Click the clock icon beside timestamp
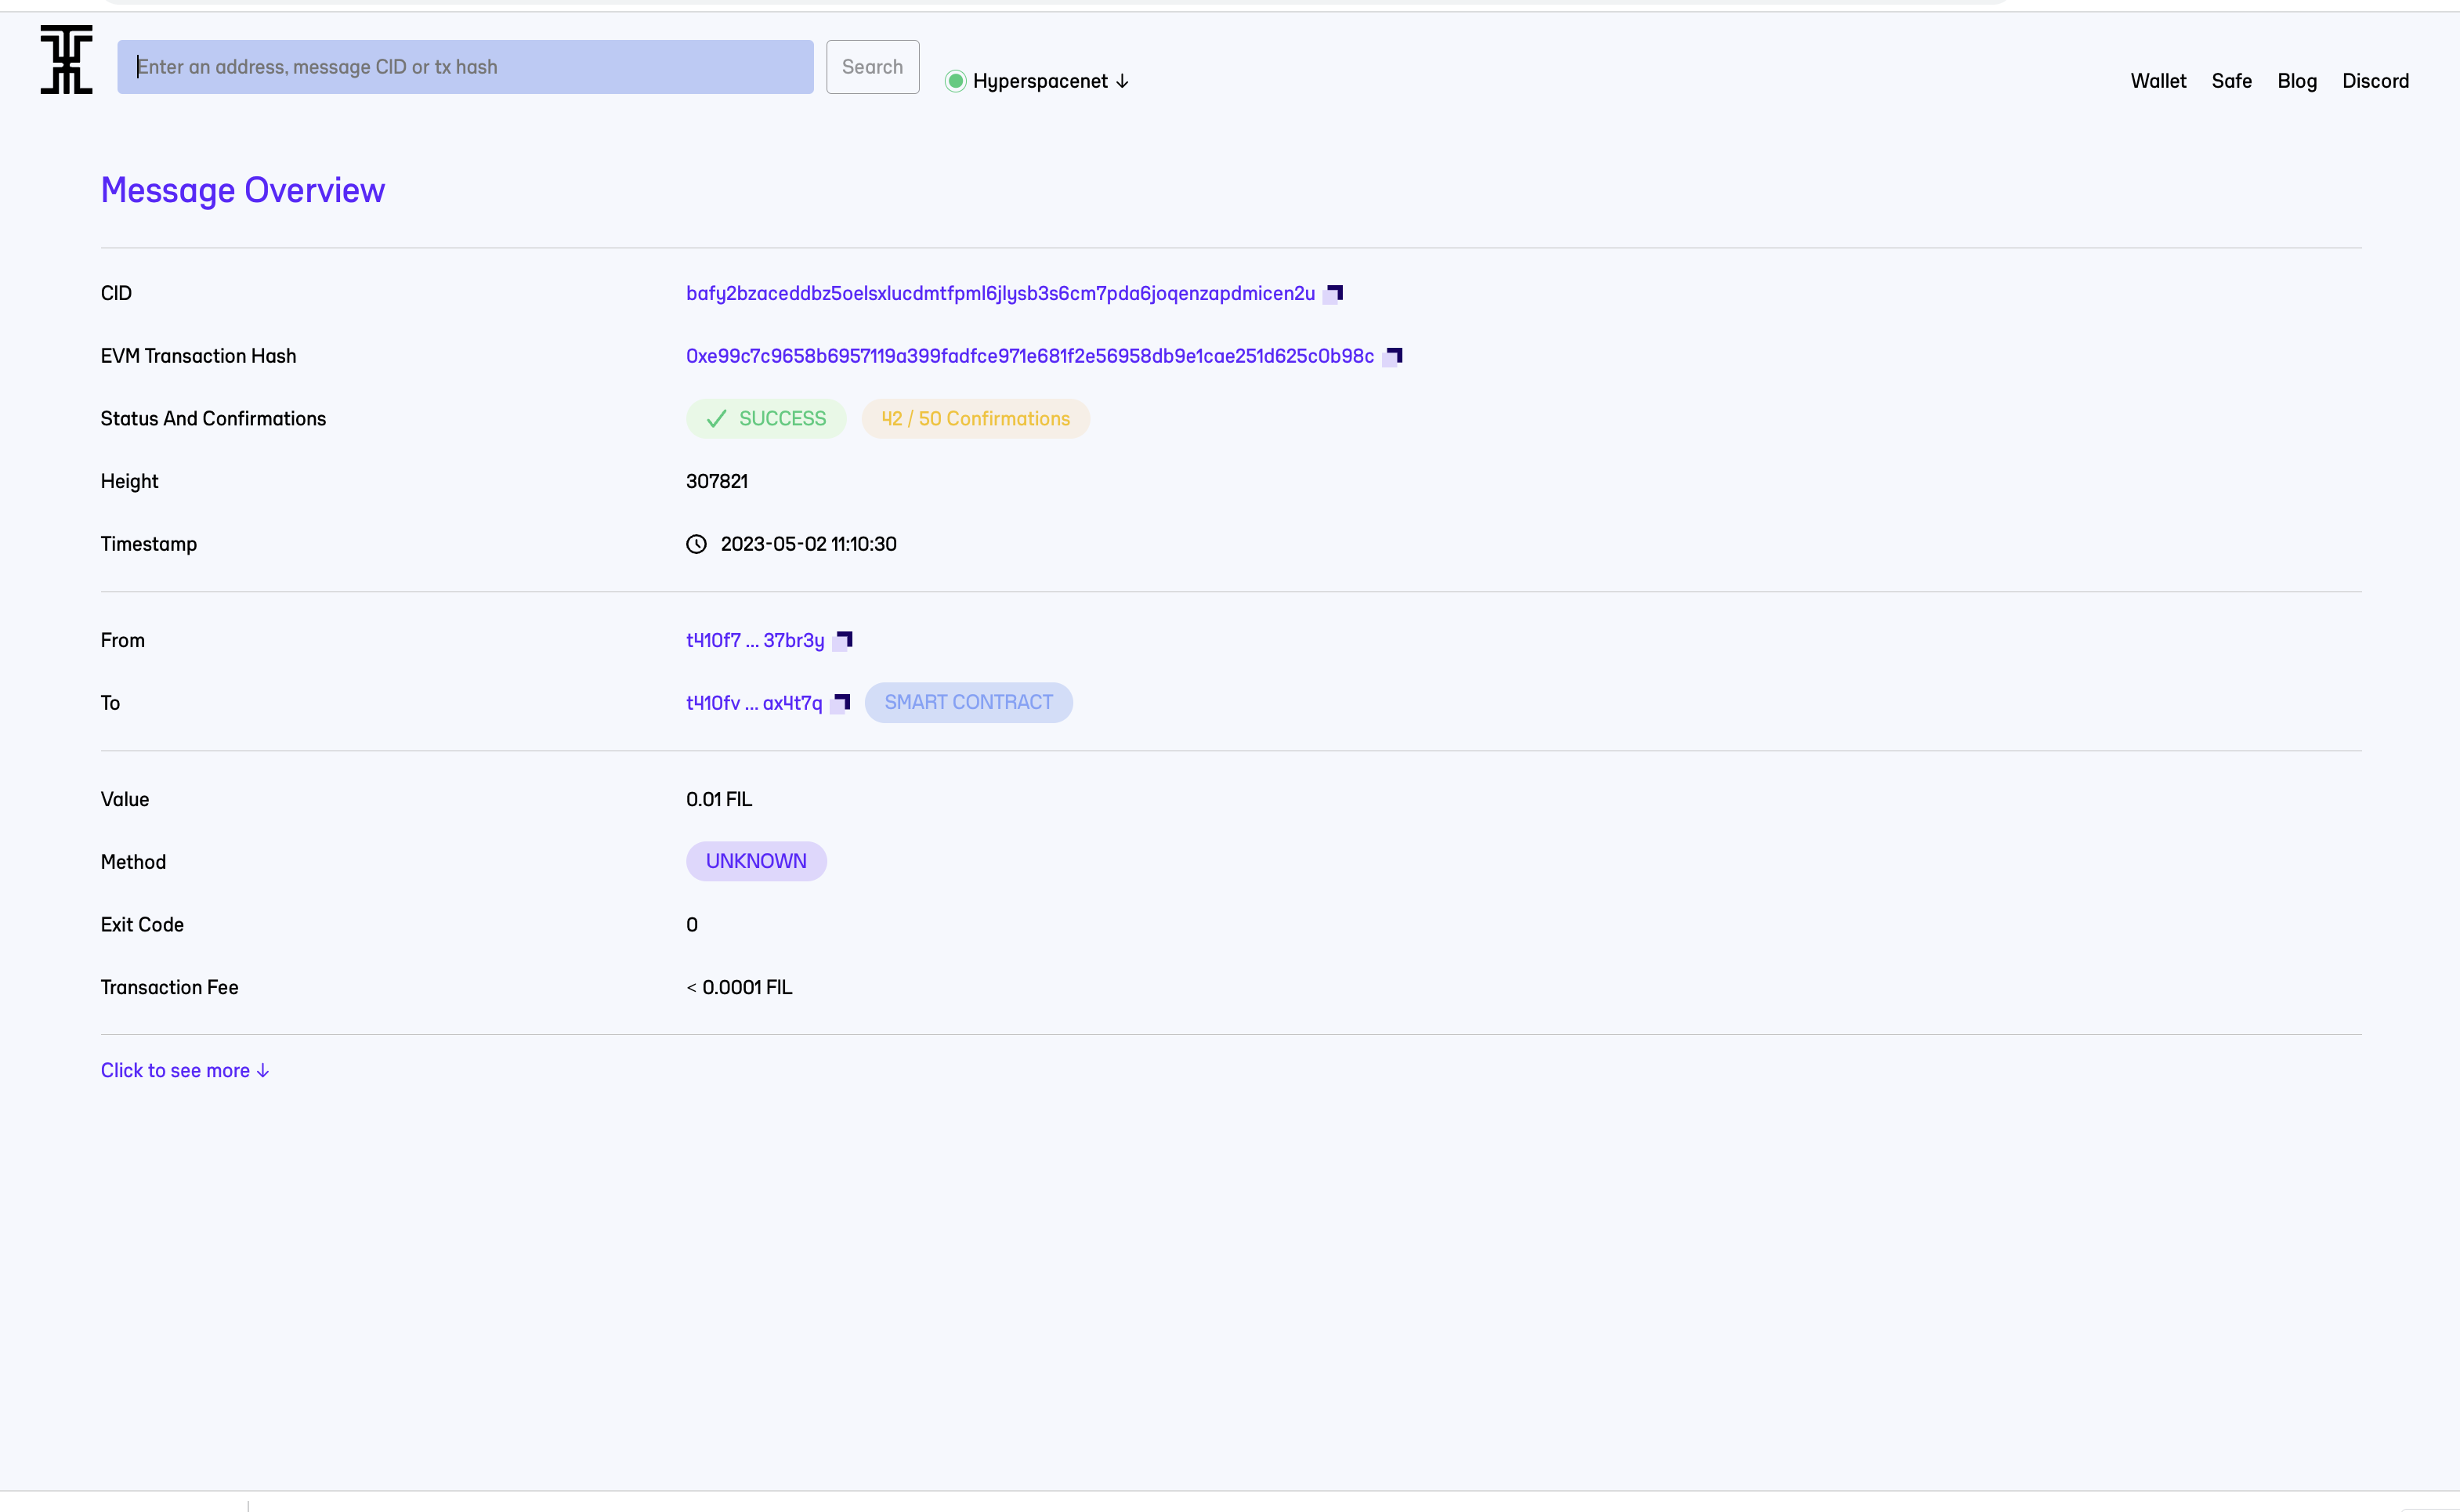2460x1512 pixels. (x=696, y=544)
